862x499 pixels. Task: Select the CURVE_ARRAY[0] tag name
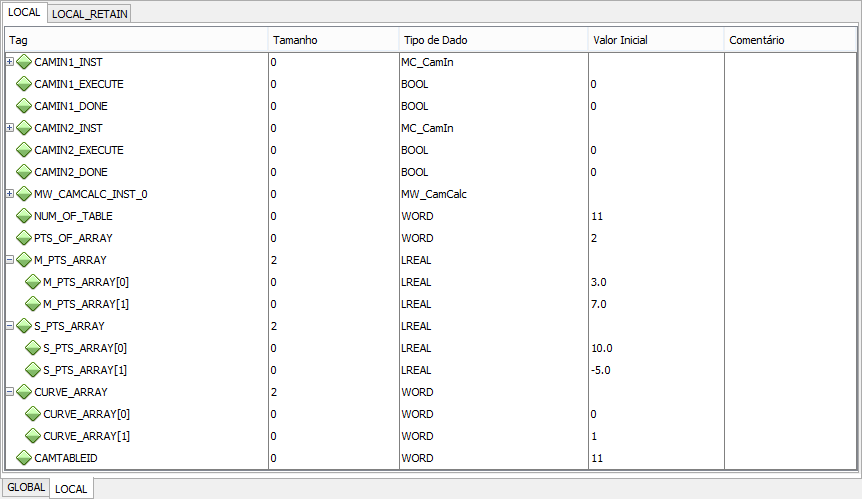pos(86,414)
